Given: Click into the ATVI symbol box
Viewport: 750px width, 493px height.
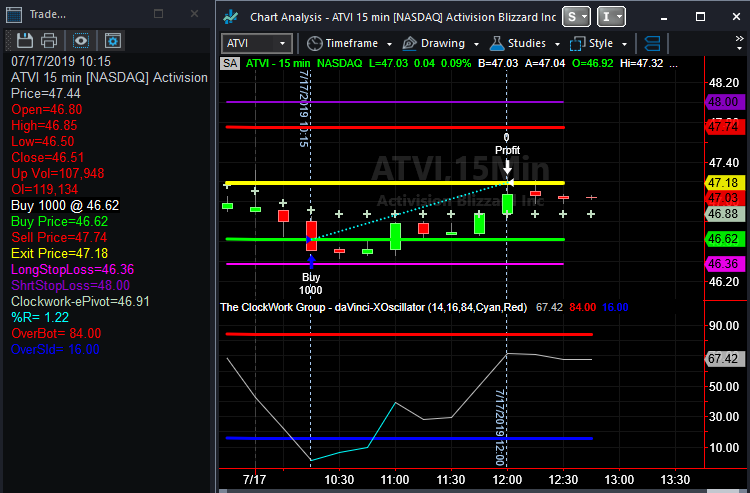Looking at the screenshot, I should (250, 44).
